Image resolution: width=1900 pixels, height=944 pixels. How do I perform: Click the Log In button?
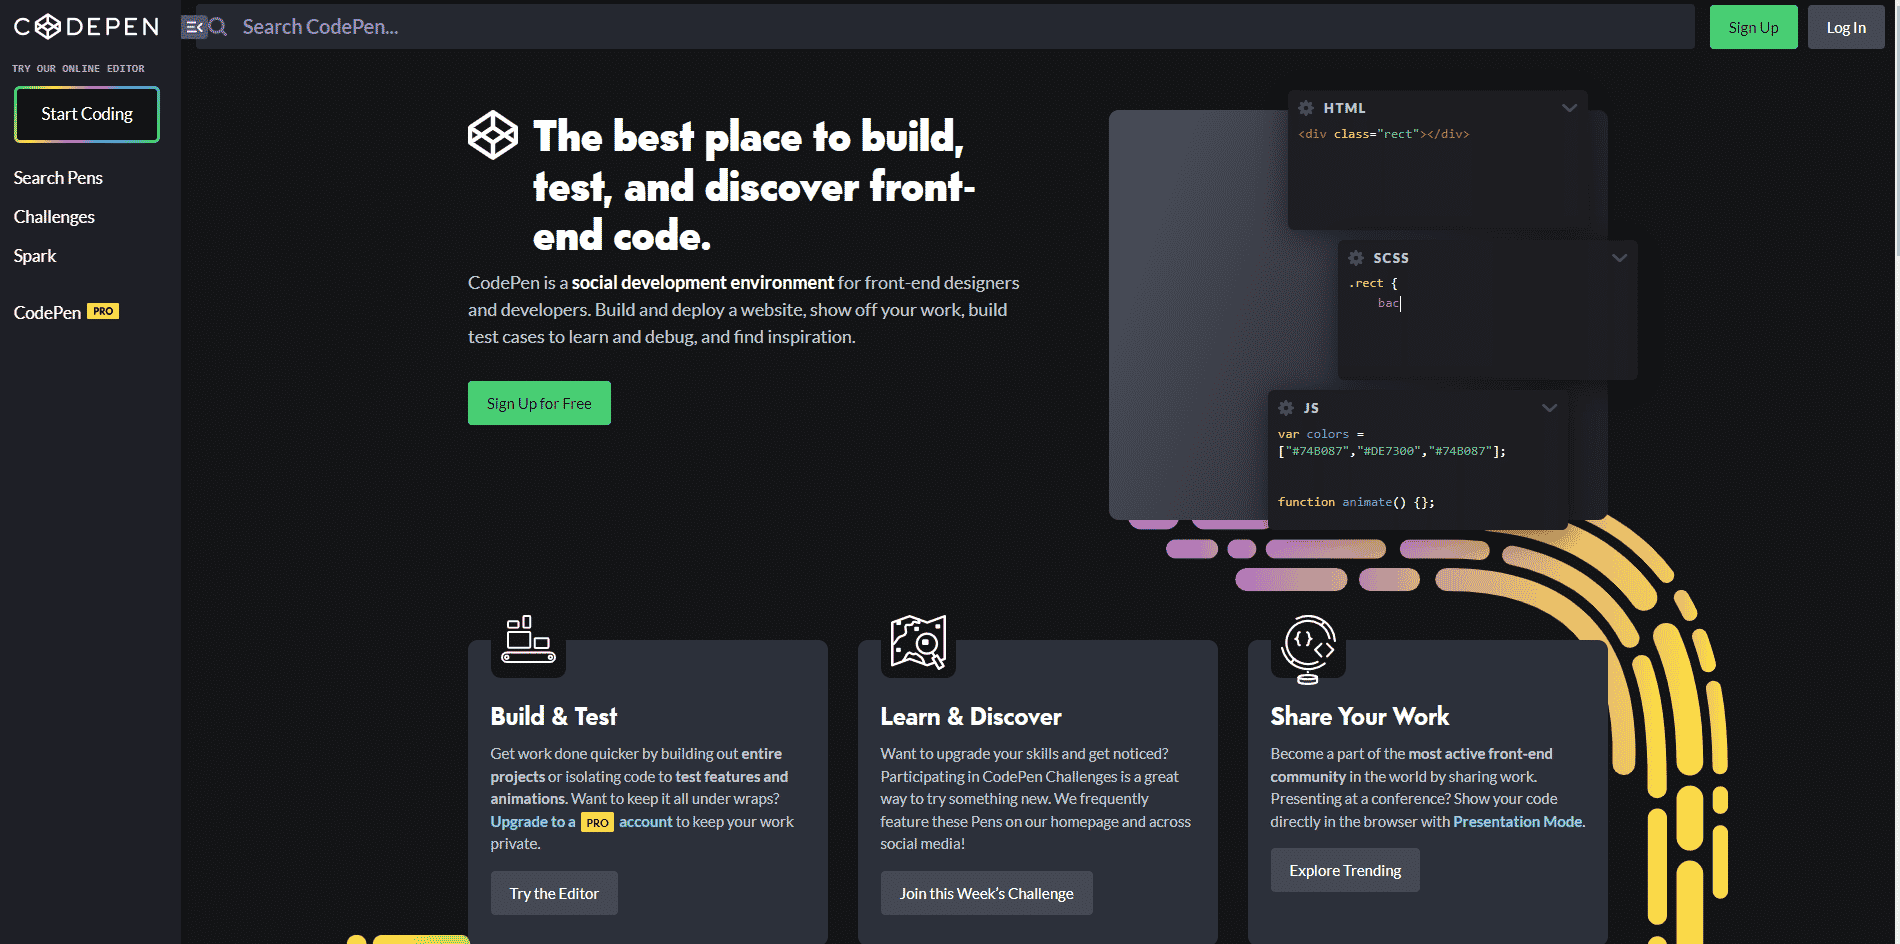[1846, 27]
